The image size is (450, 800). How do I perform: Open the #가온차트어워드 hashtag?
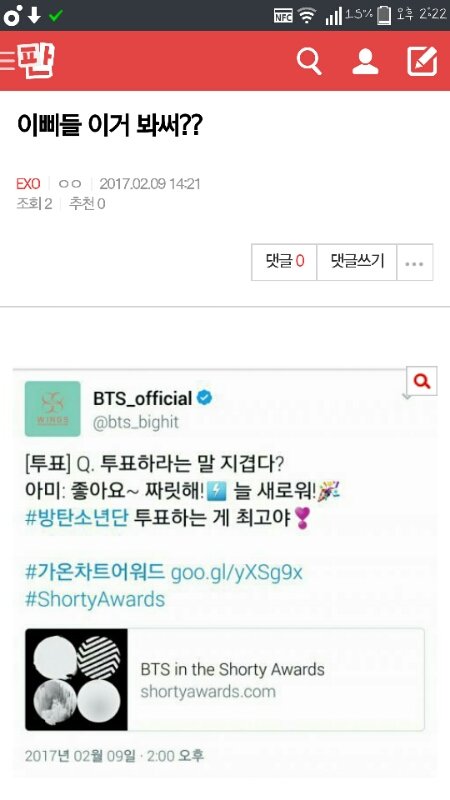(95, 572)
